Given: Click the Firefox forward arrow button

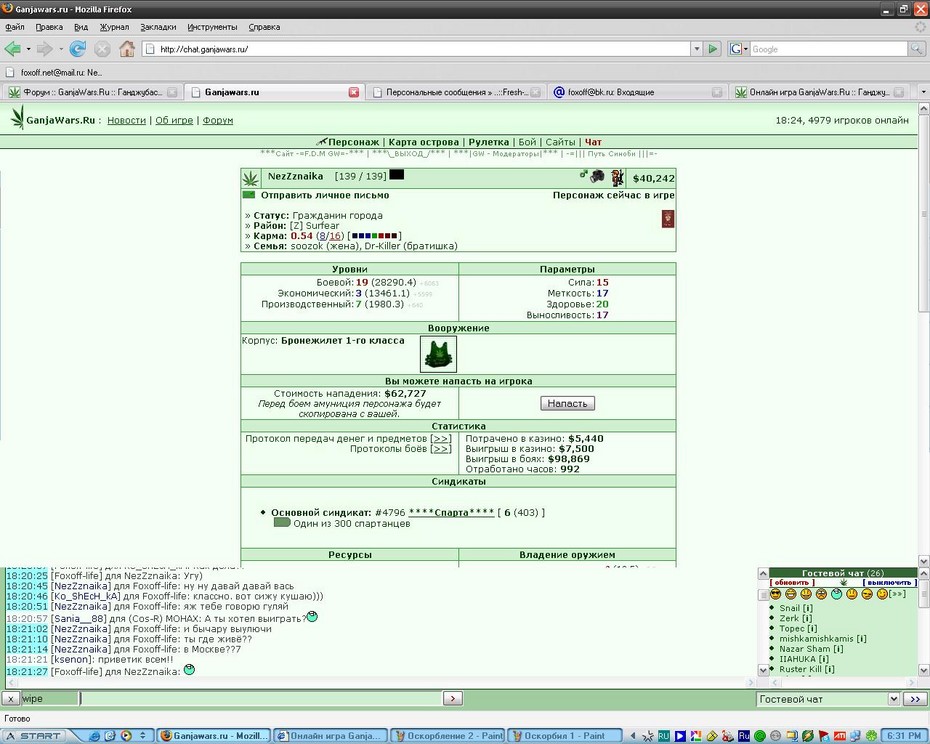Looking at the screenshot, I should (44, 49).
